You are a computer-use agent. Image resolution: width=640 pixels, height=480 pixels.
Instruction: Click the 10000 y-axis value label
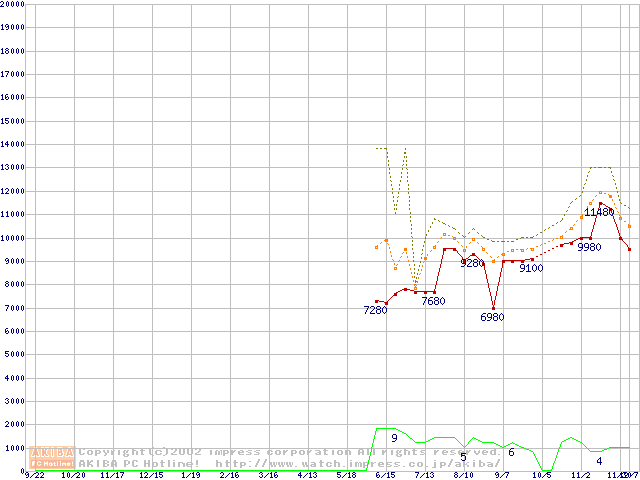click(14, 238)
